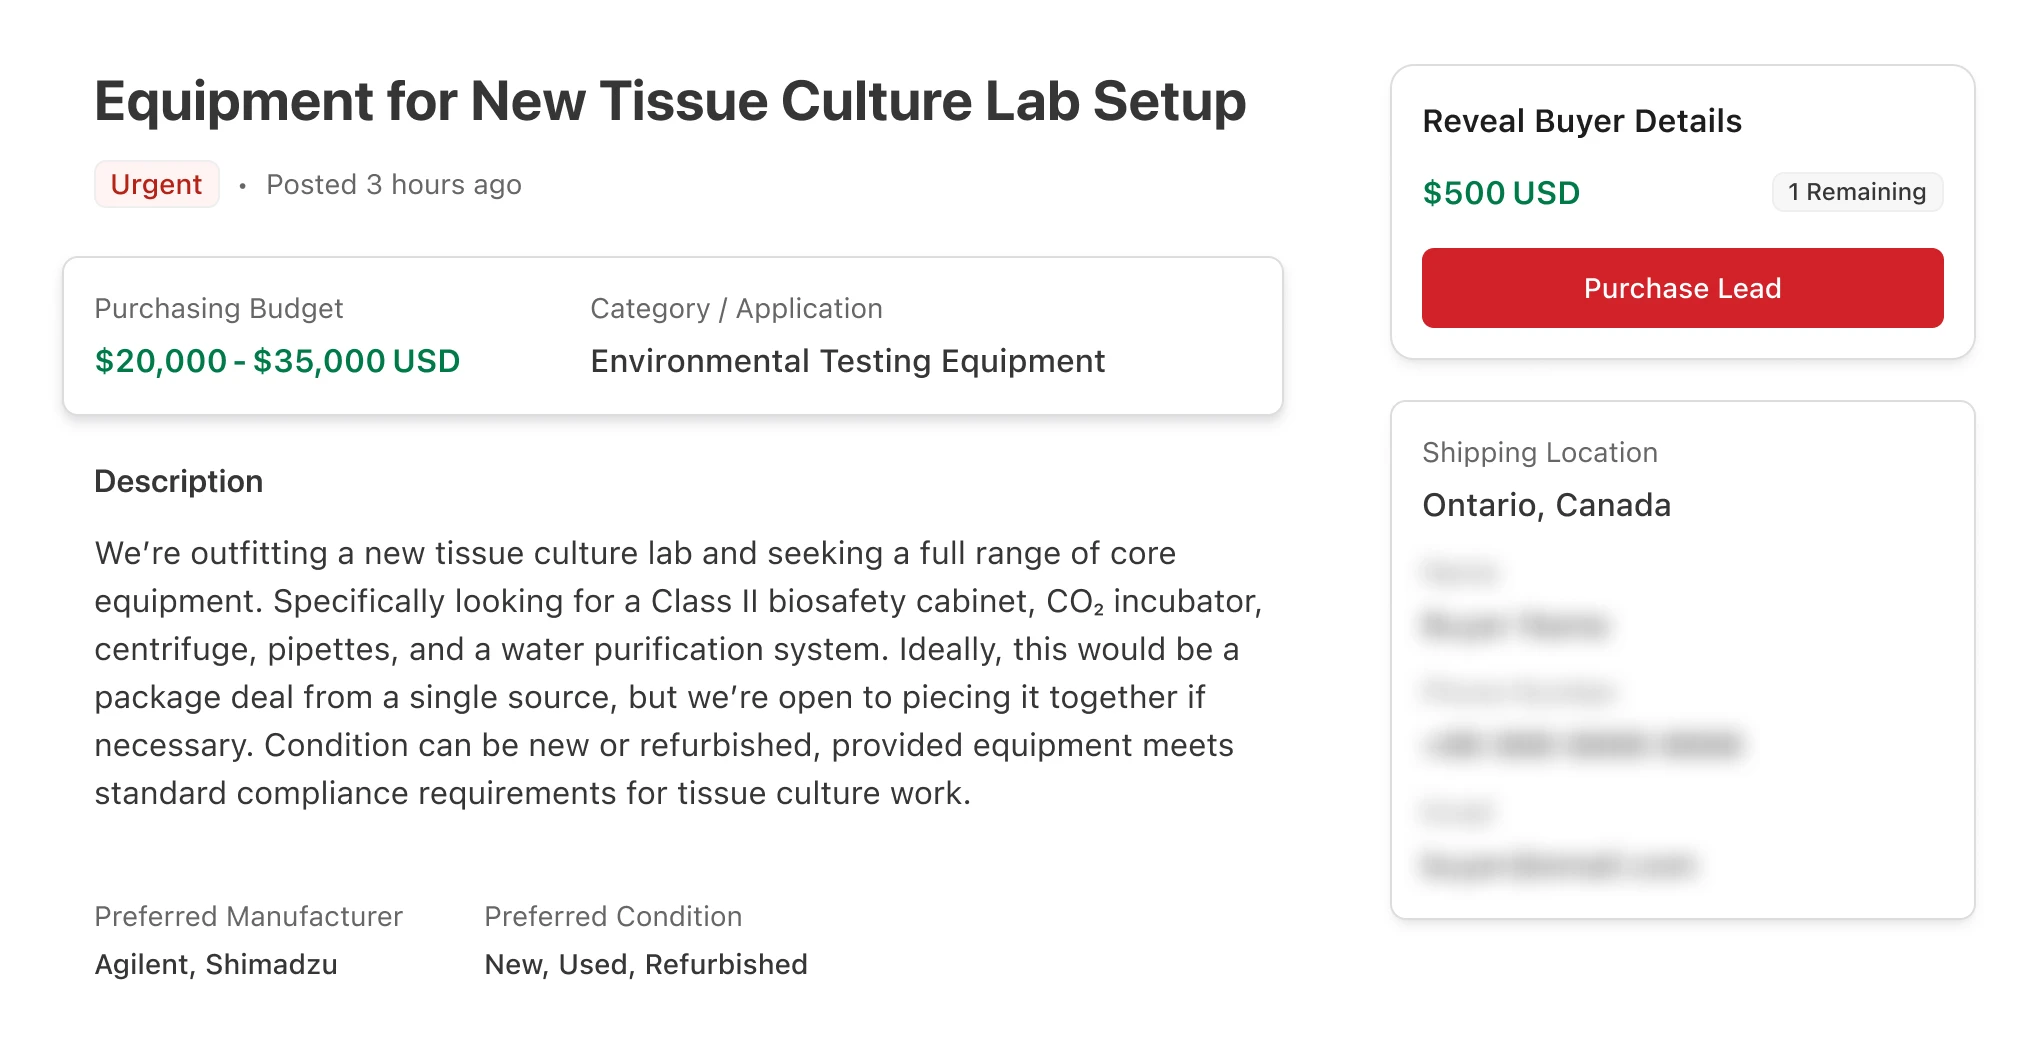Click the Category / Application label
This screenshot has width=2038, height=1064.
pyautogui.click(x=736, y=309)
